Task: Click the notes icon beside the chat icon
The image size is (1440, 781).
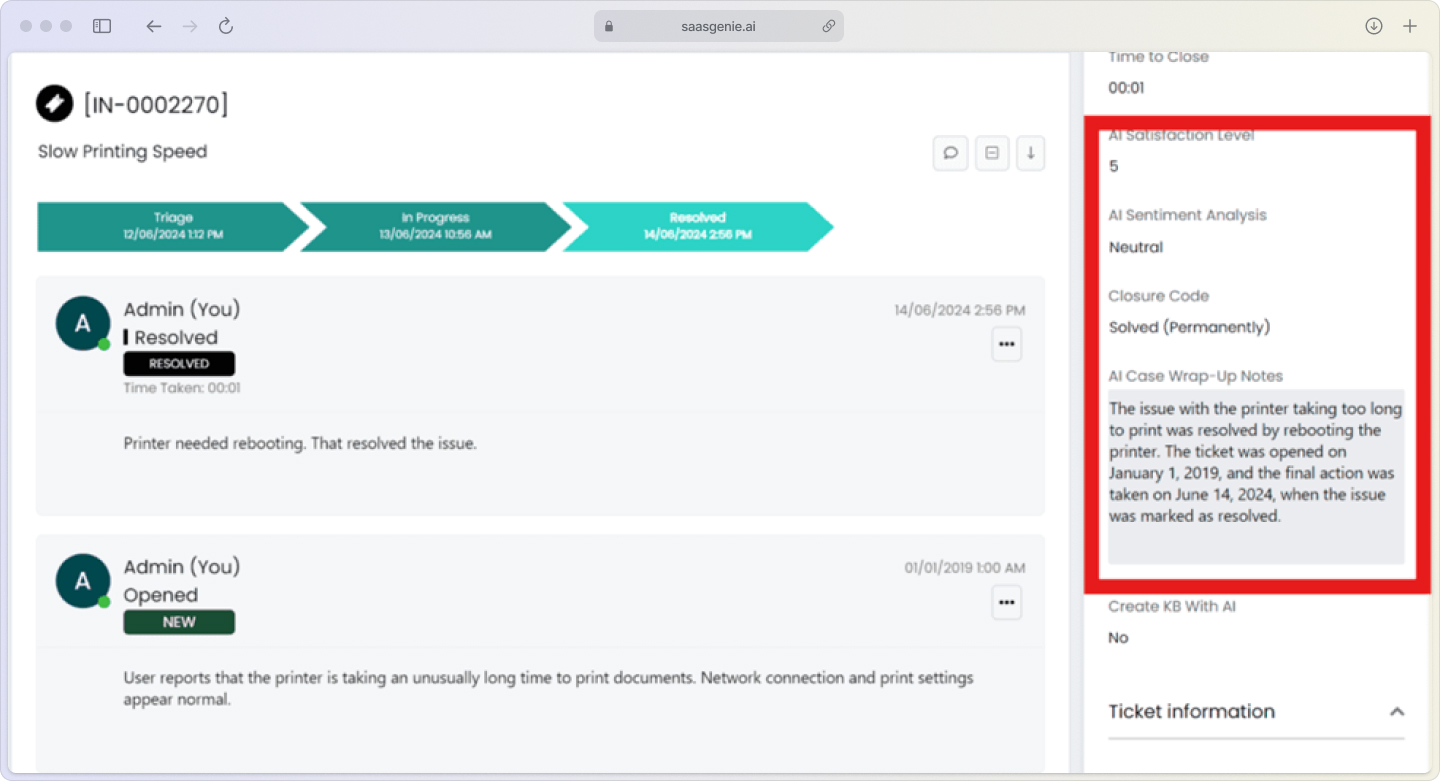Action: pos(990,152)
